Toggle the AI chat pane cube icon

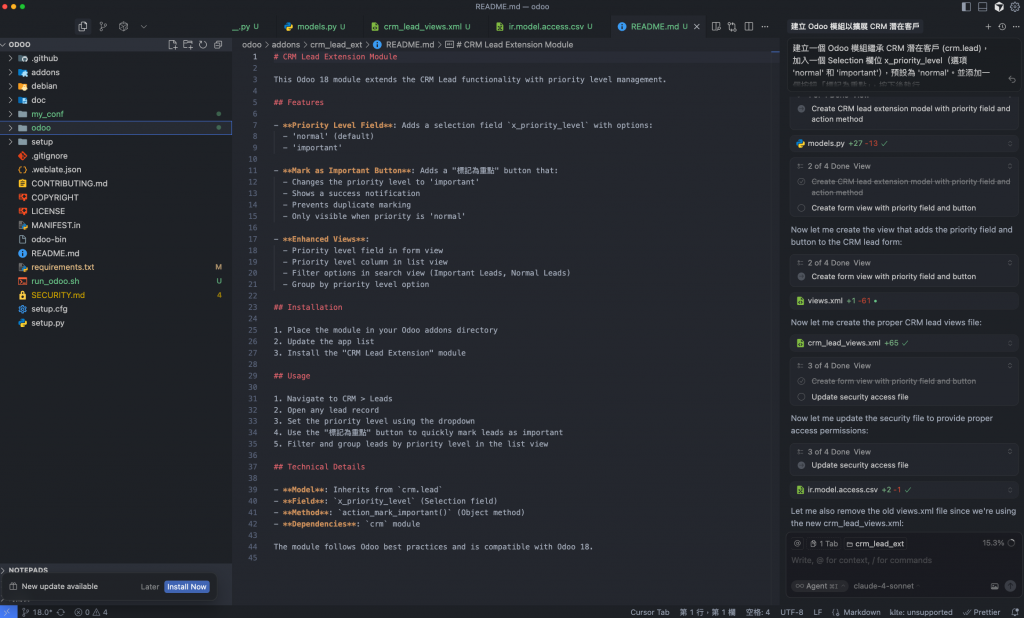999,7
